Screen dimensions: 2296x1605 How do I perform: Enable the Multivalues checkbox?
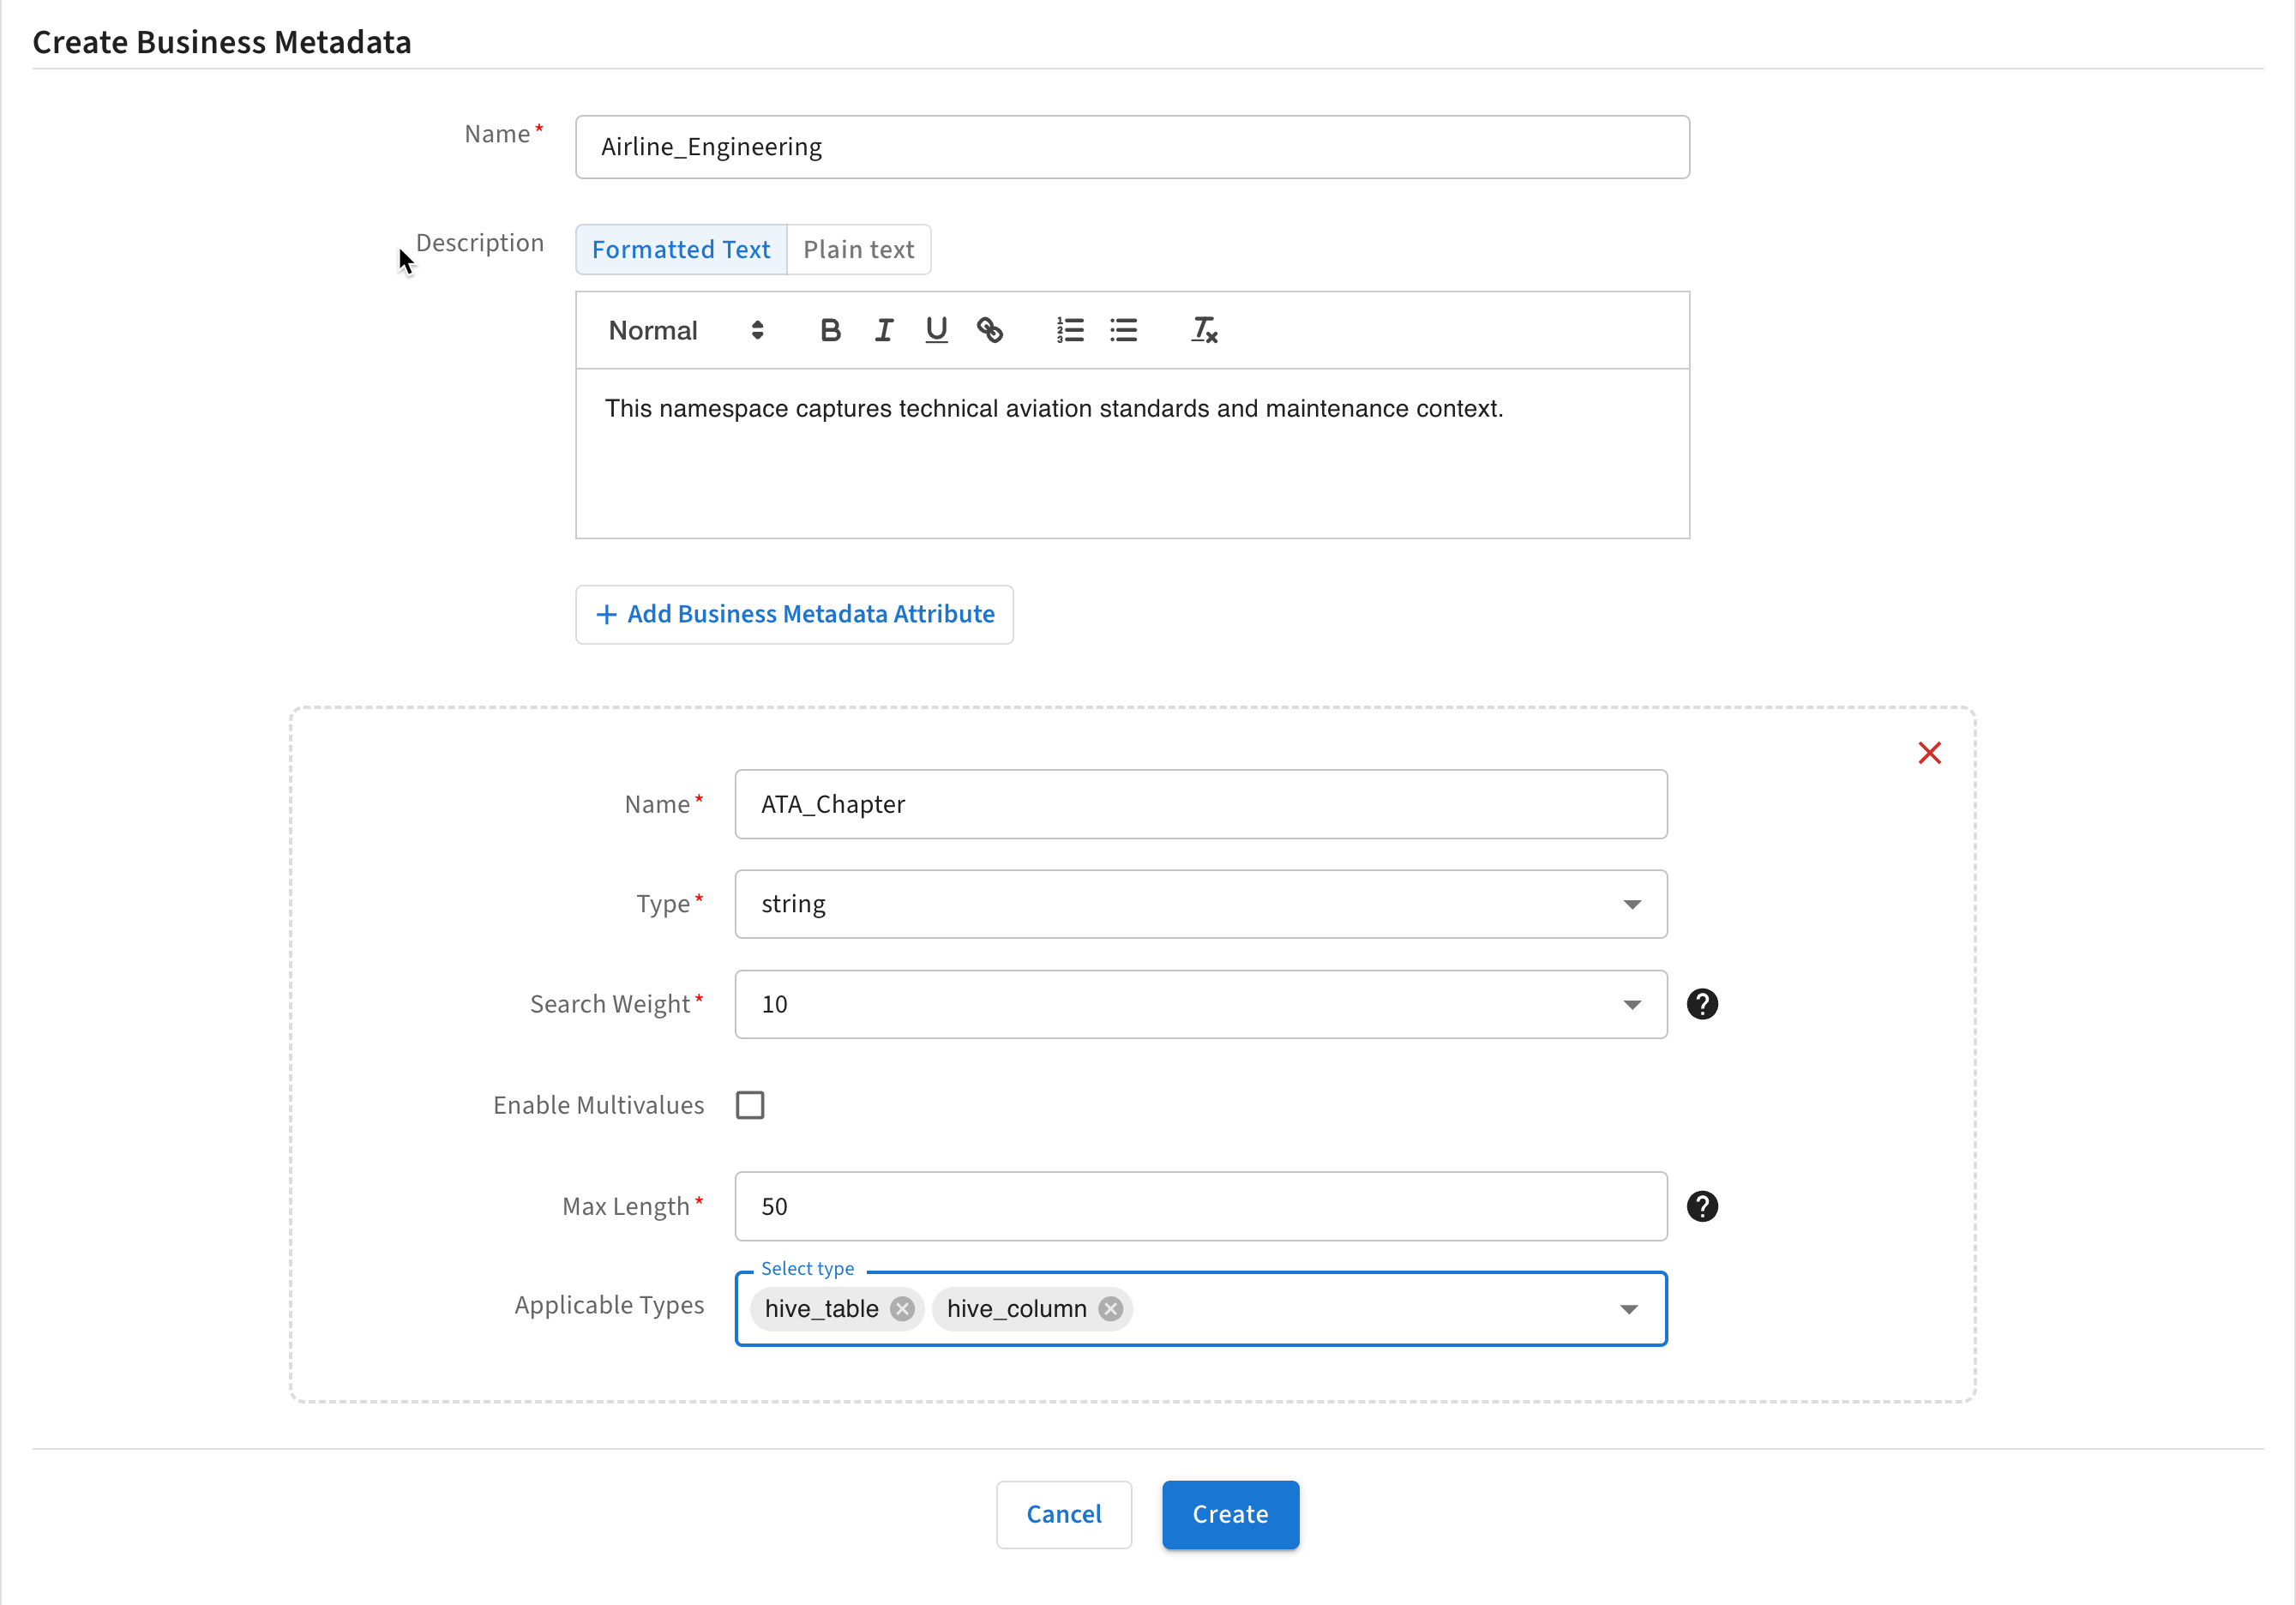[x=750, y=1105]
